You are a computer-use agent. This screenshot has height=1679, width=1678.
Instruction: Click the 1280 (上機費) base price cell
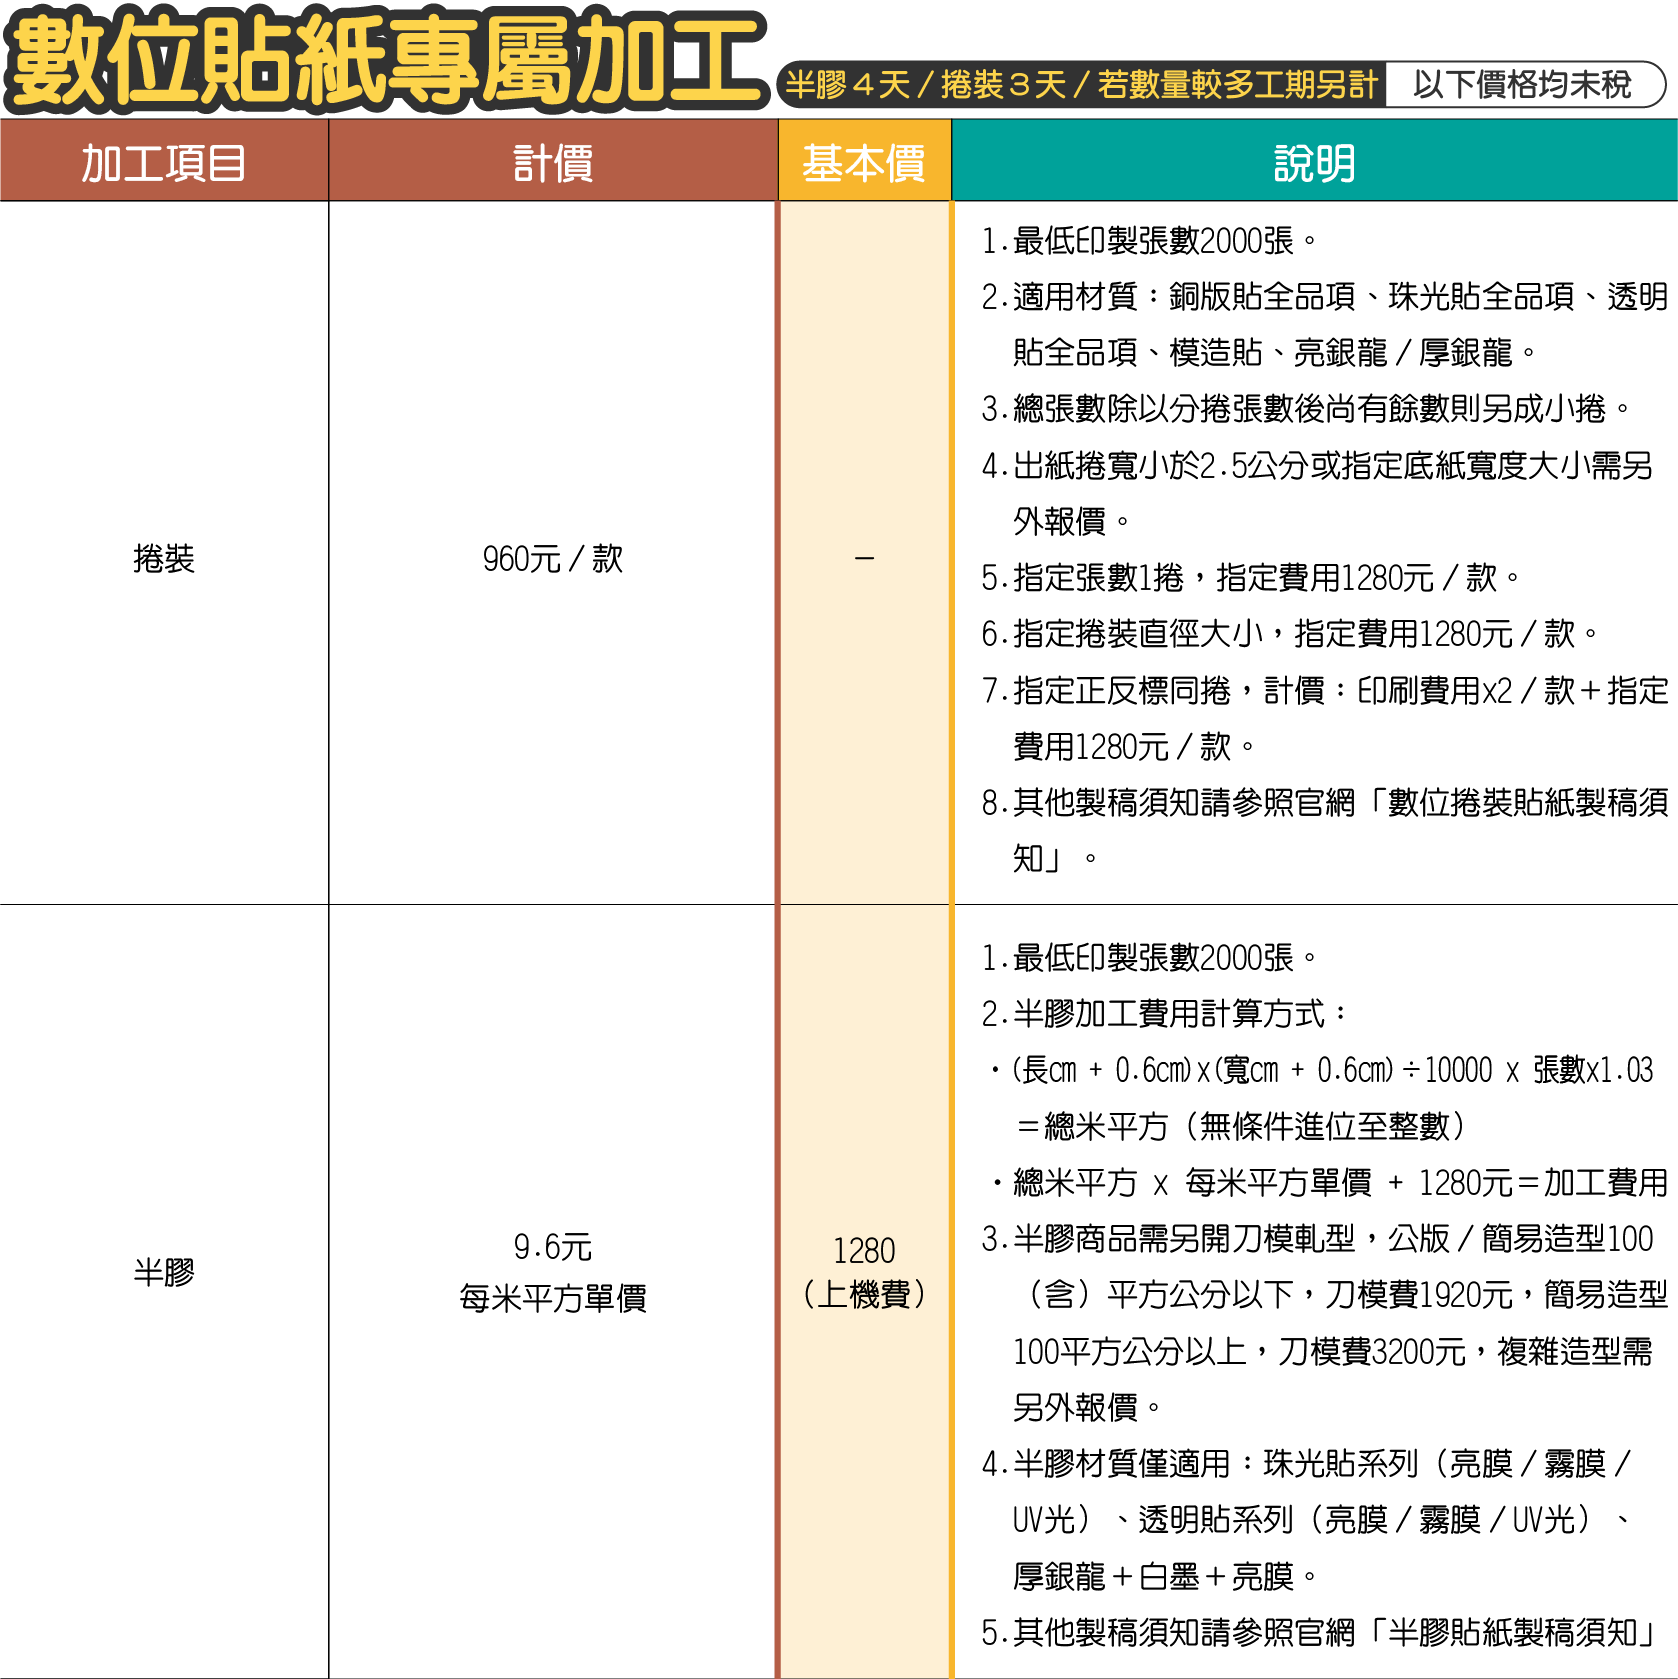864,1272
